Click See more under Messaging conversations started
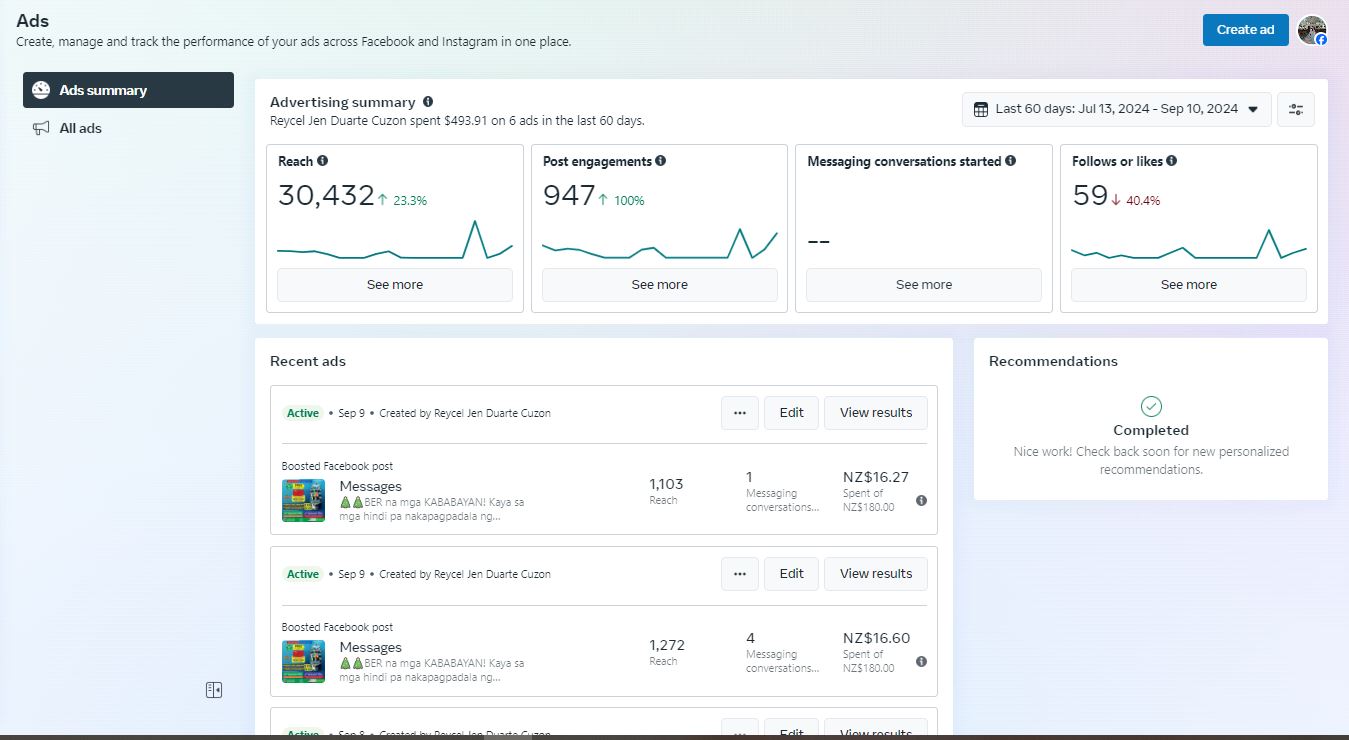The height and width of the screenshot is (740, 1349). (x=924, y=285)
